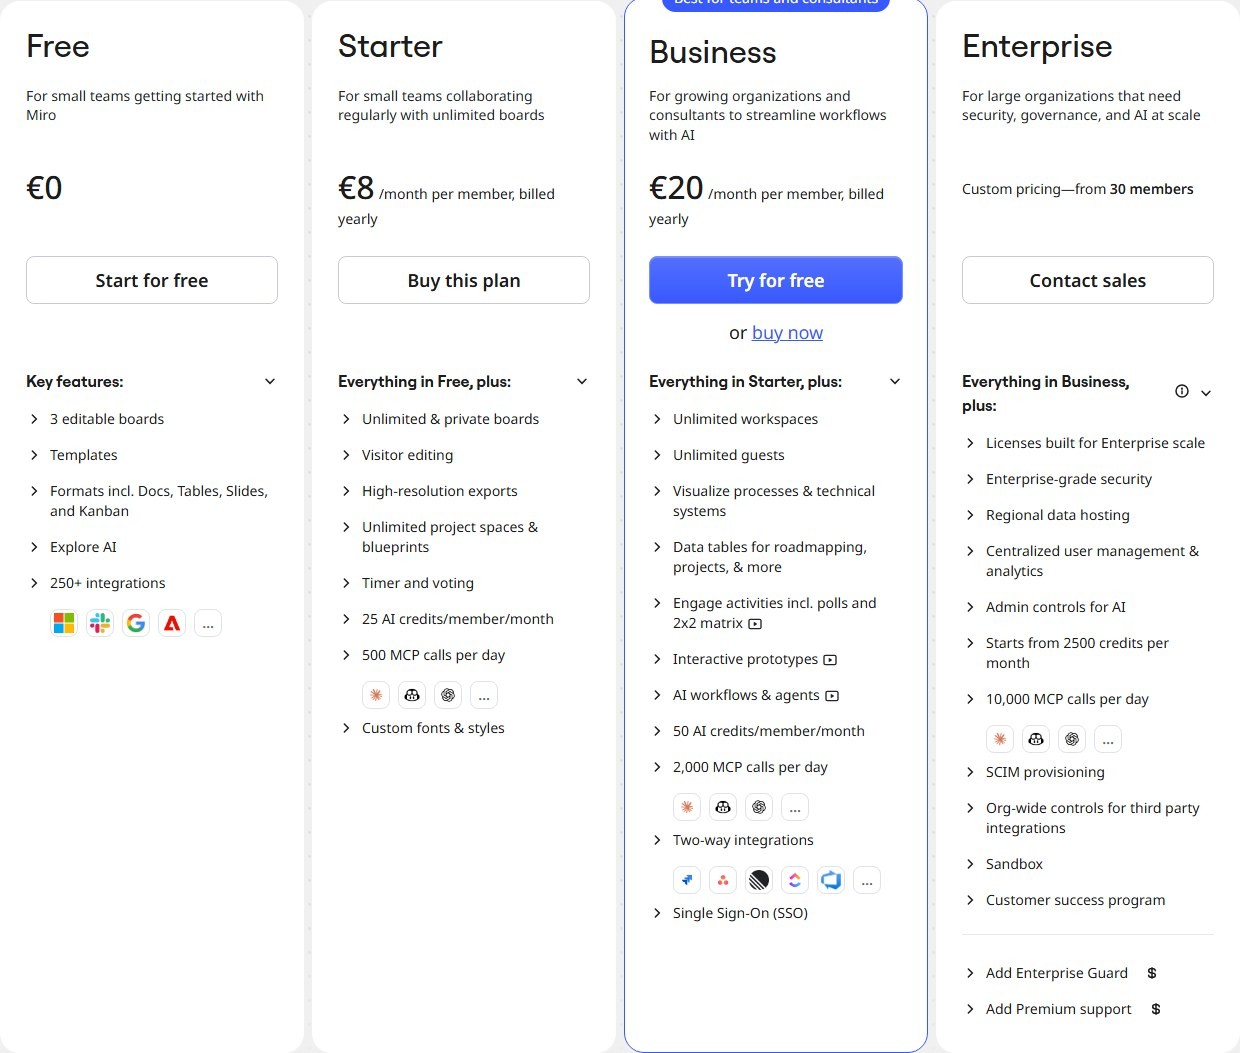Click the Microsoft integration icon in Free plan
Screen dimensions: 1240x1053
pyautogui.click(x=64, y=624)
